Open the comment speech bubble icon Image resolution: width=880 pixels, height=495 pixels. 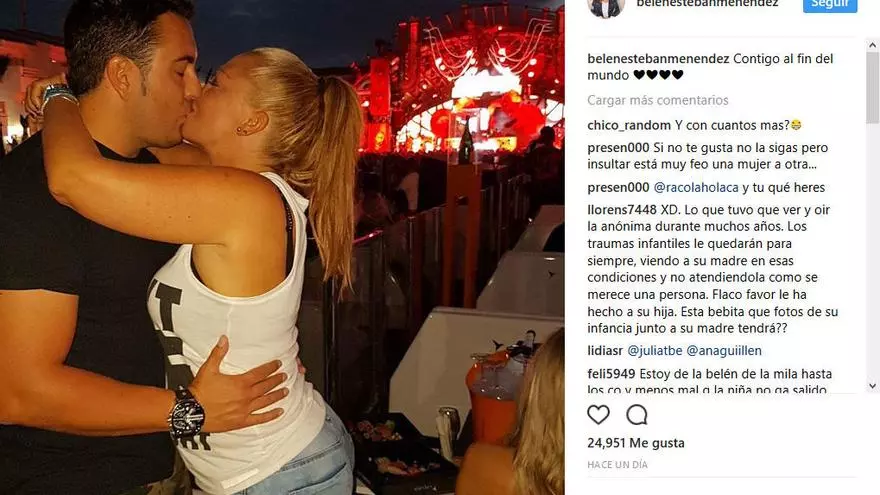point(637,415)
